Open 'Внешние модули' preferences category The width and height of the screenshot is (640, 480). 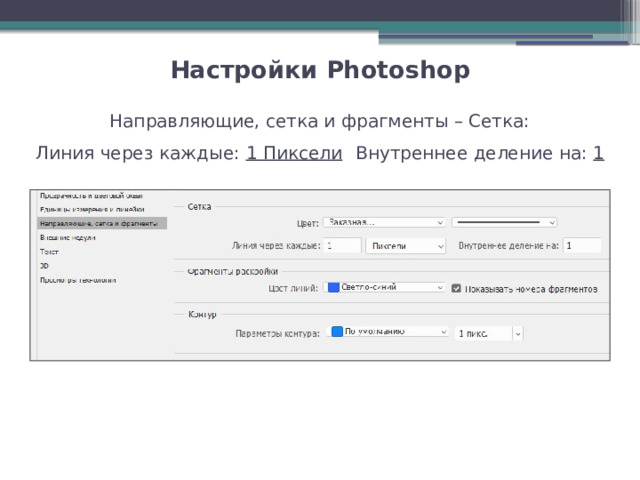coord(68,238)
